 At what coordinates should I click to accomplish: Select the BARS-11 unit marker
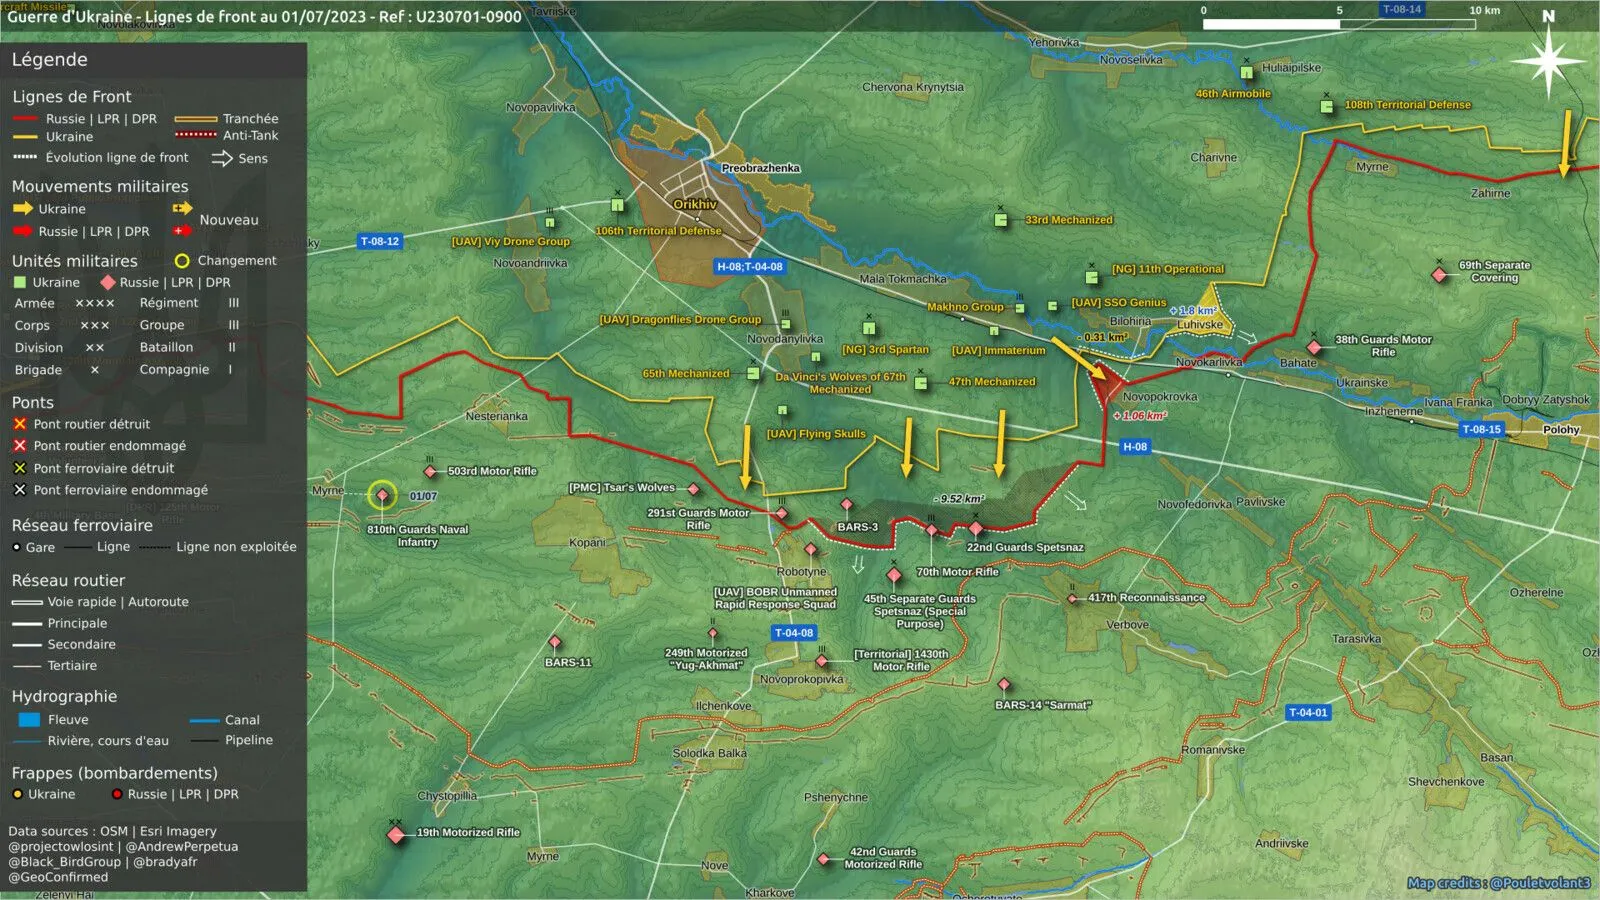pyautogui.click(x=555, y=642)
